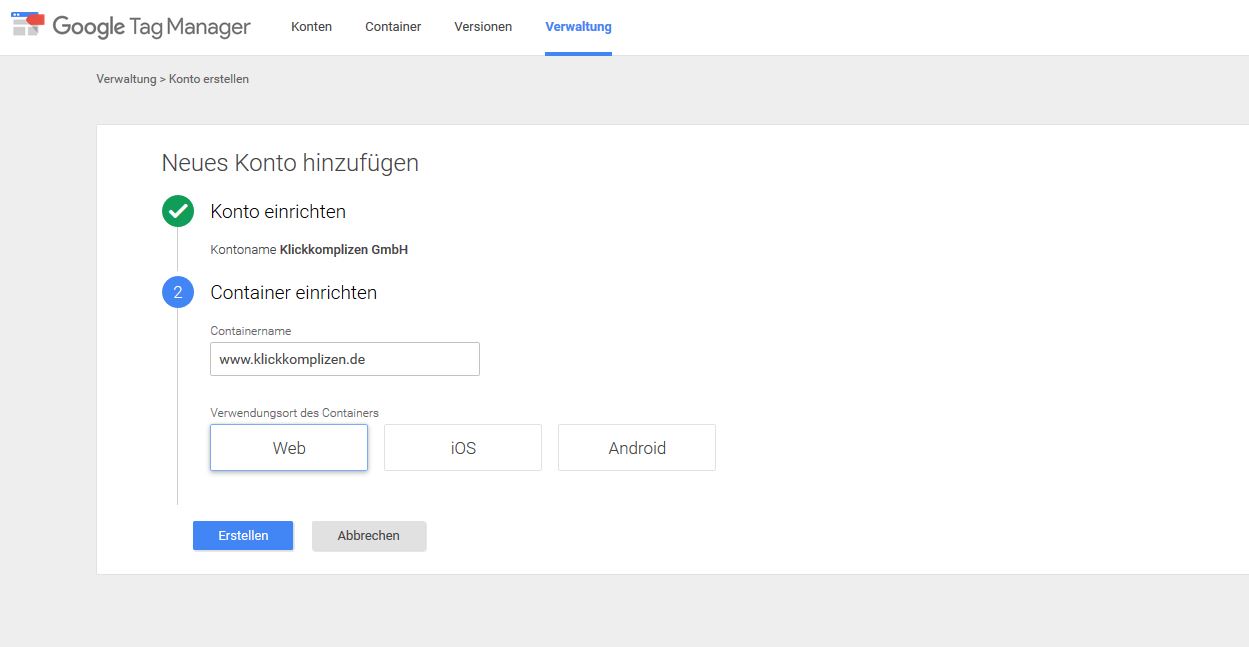Open the Konten tab
The height and width of the screenshot is (647, 1249).
tap(311, 27)
